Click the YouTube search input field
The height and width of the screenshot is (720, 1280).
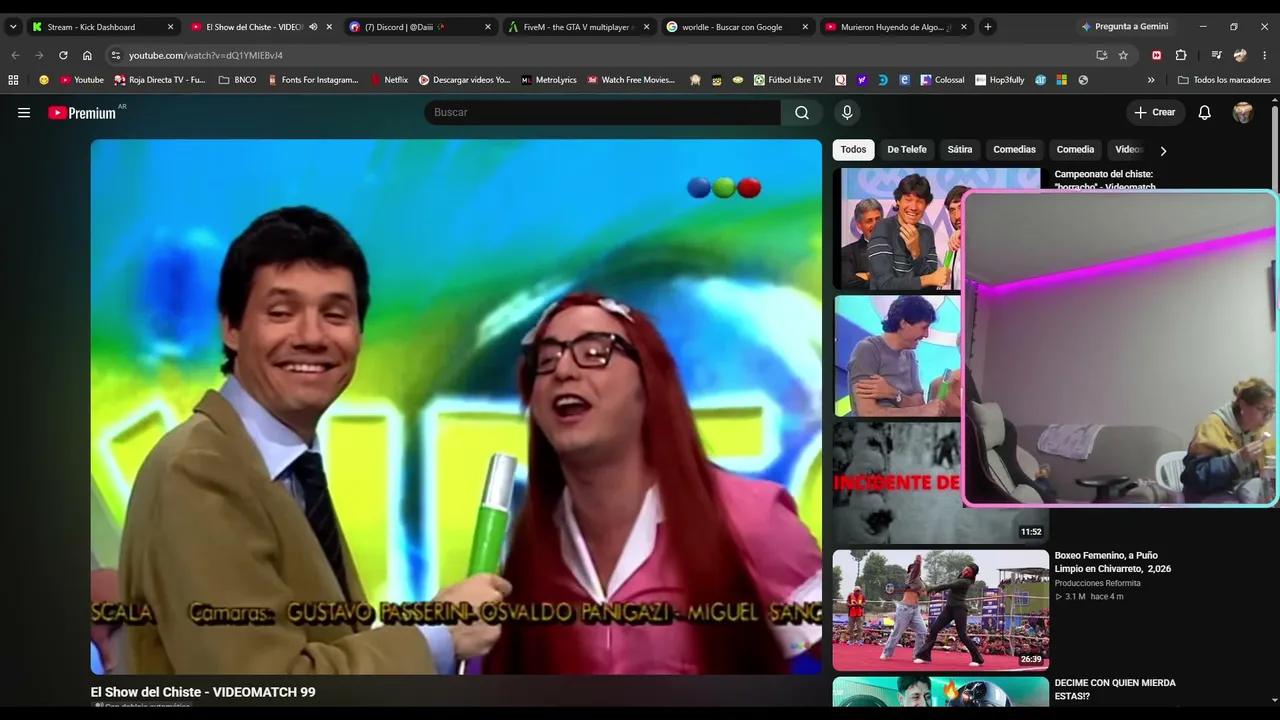602,113
